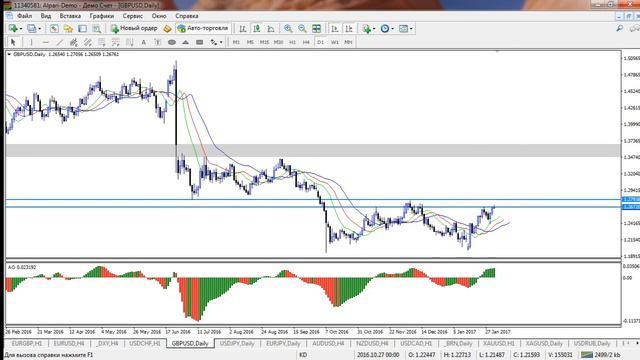Open the Strategy Tester magnifier icon
The height and width of the screenshot is (360, 640).
point(97,29)
